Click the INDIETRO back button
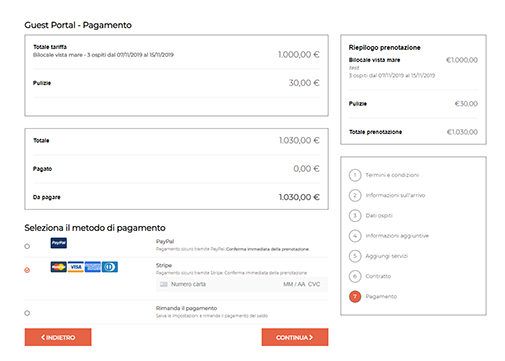Image resolution: width=505 pixels, height=361 pixels. pyautogui.click(x=58, y=337)
